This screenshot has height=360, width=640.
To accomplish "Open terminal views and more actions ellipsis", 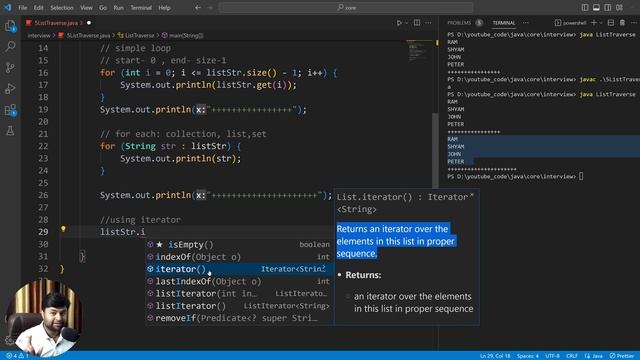I will tap(633, 23).
